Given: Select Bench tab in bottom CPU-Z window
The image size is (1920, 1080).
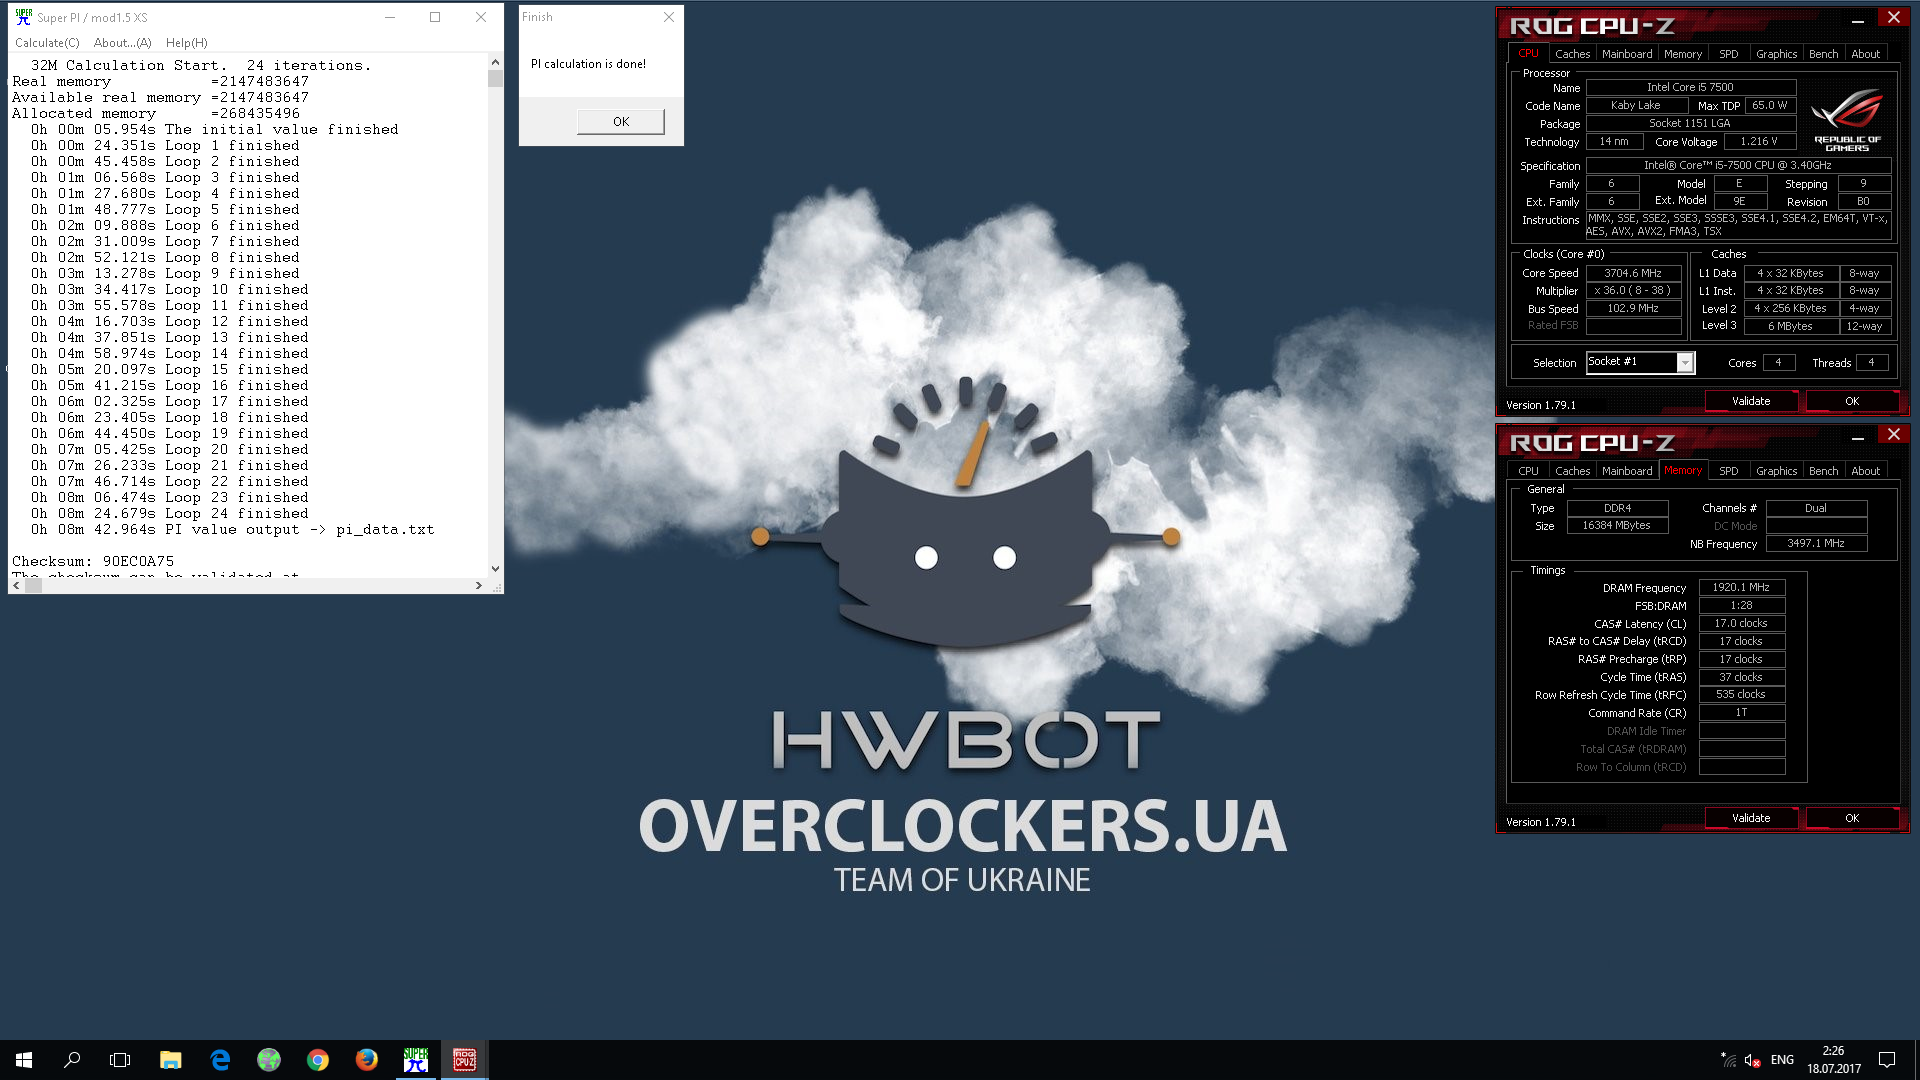Looking at the screenshot, I should tap(1824, 471).
